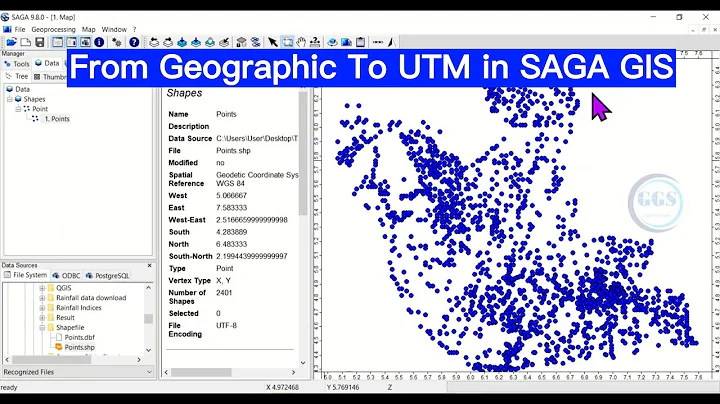The height and width of the screenshot is (404, 720).
Task: Toggle the Show Object Properties panel button
Action: coord(72,42)
